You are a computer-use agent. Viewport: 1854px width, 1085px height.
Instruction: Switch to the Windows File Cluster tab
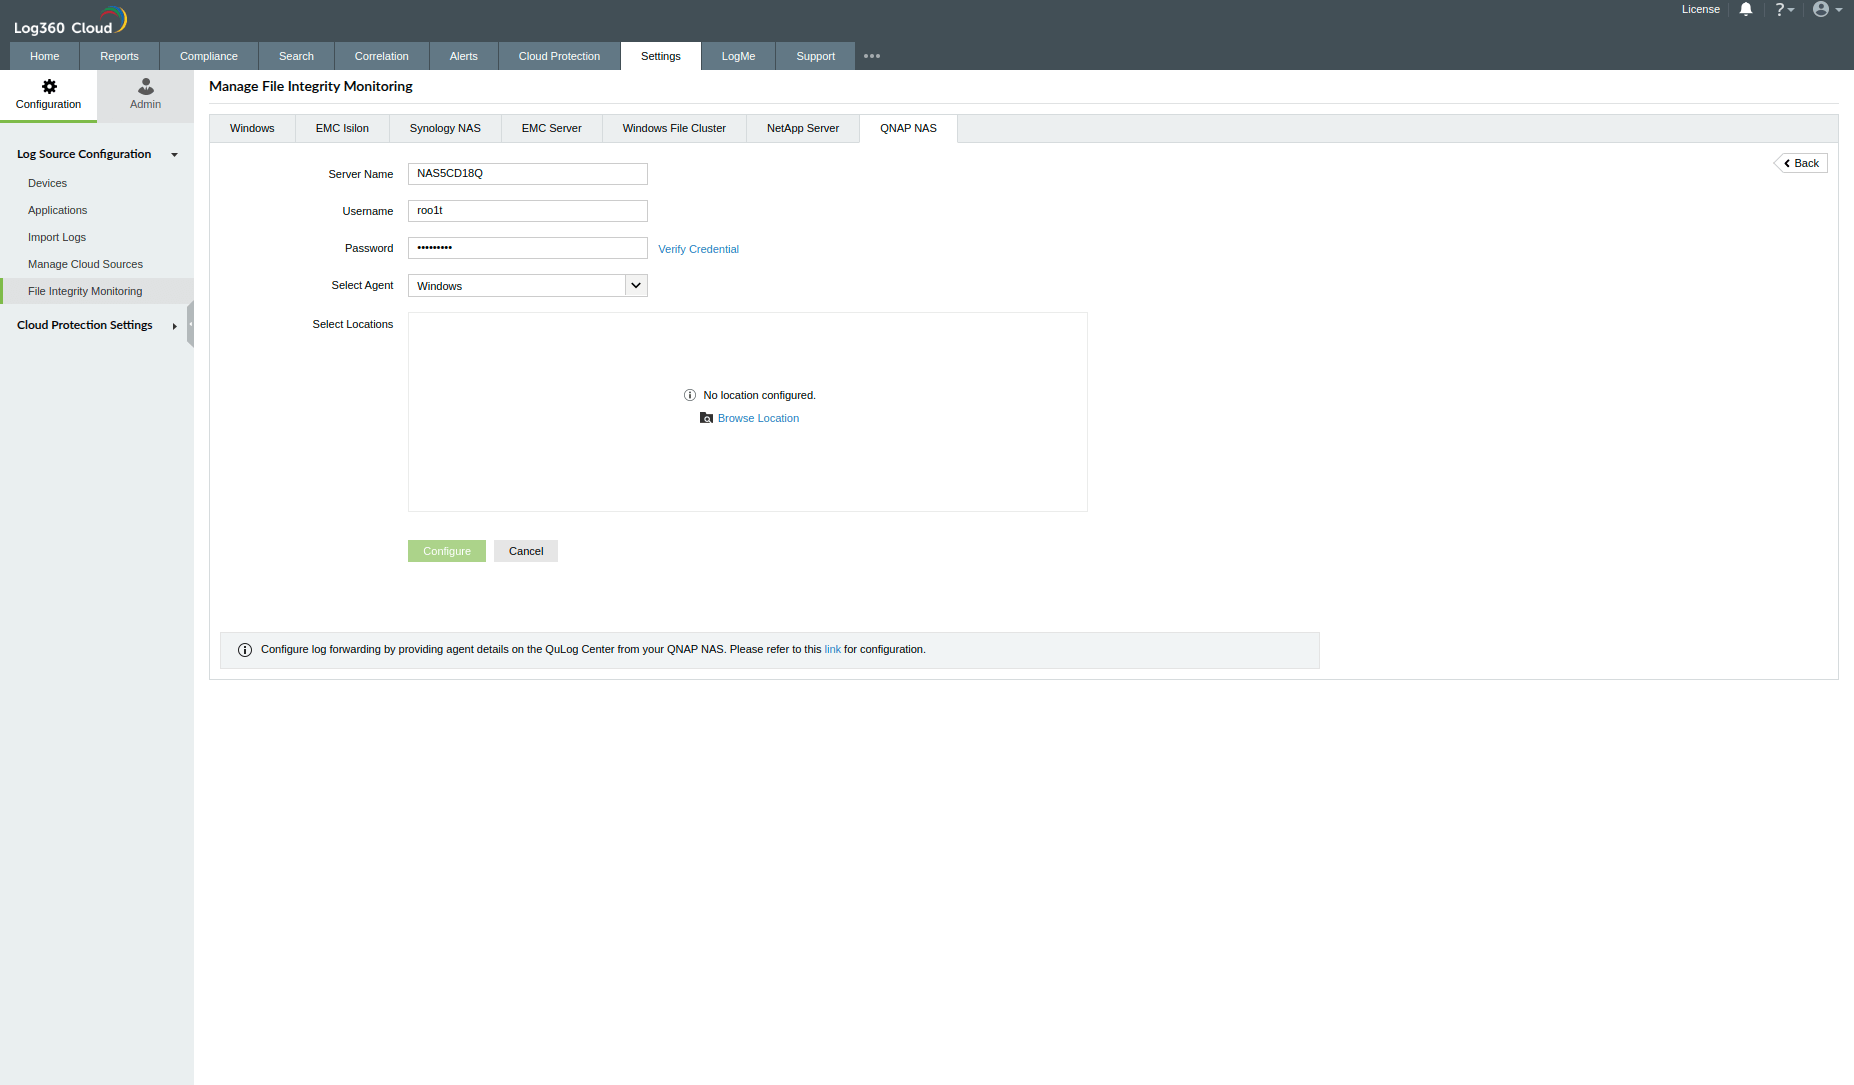pyautogui.click(x=675, y=129)
